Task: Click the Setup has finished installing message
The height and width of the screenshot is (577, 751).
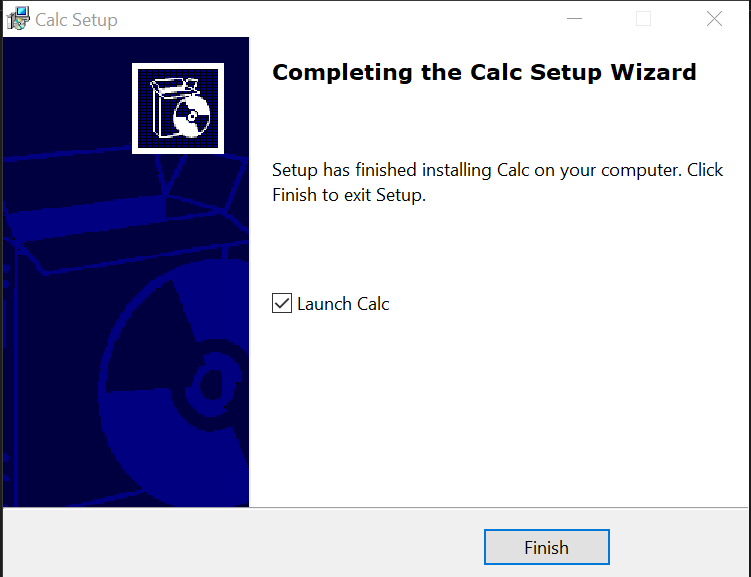Action: pos(497,170)
